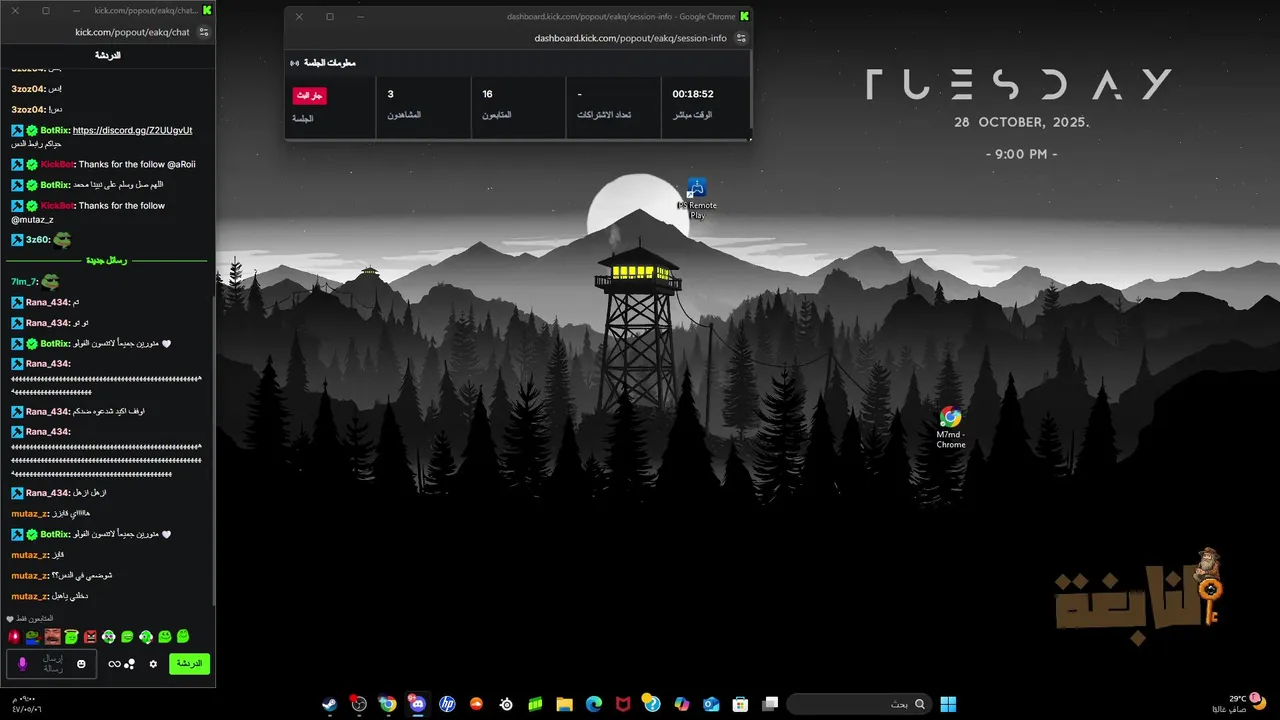Click the إرسال رسالة message input field
This screenshot has height=720, width=1280.
pyautogui.click(x=52, y=664)
